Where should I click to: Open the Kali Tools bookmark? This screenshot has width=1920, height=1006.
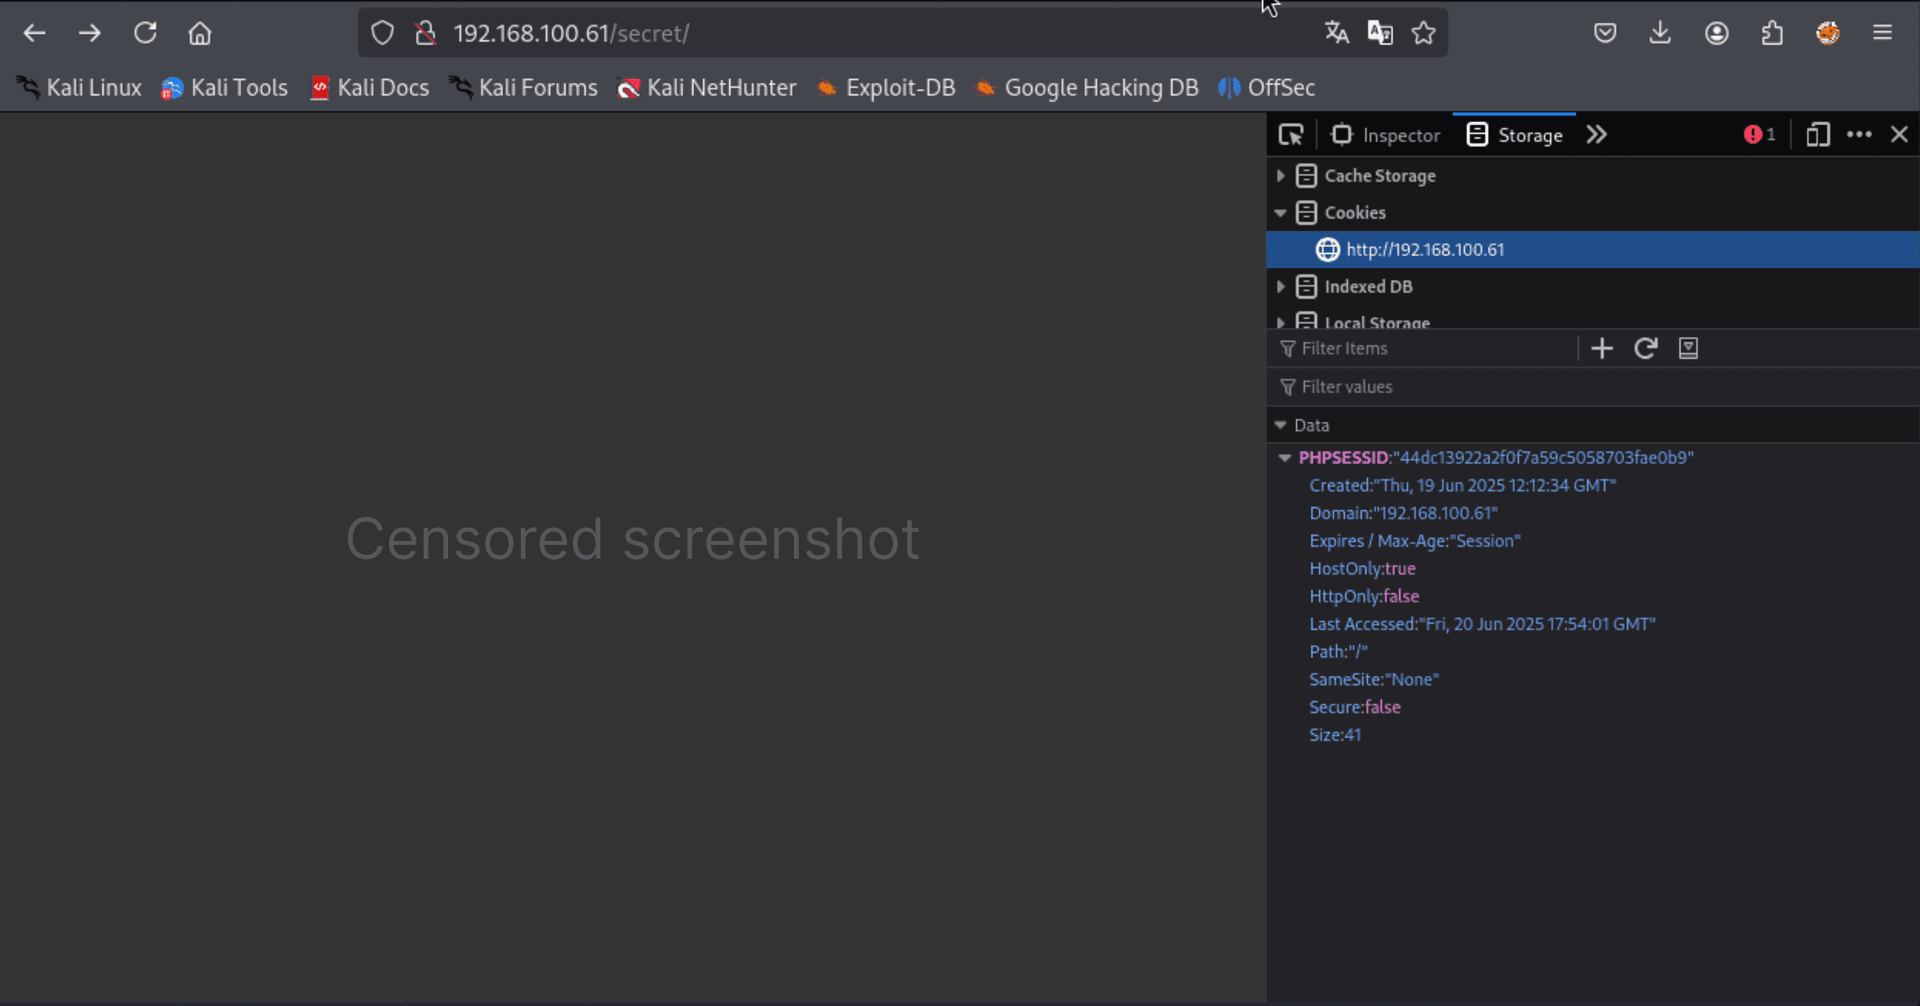point(225,88)
